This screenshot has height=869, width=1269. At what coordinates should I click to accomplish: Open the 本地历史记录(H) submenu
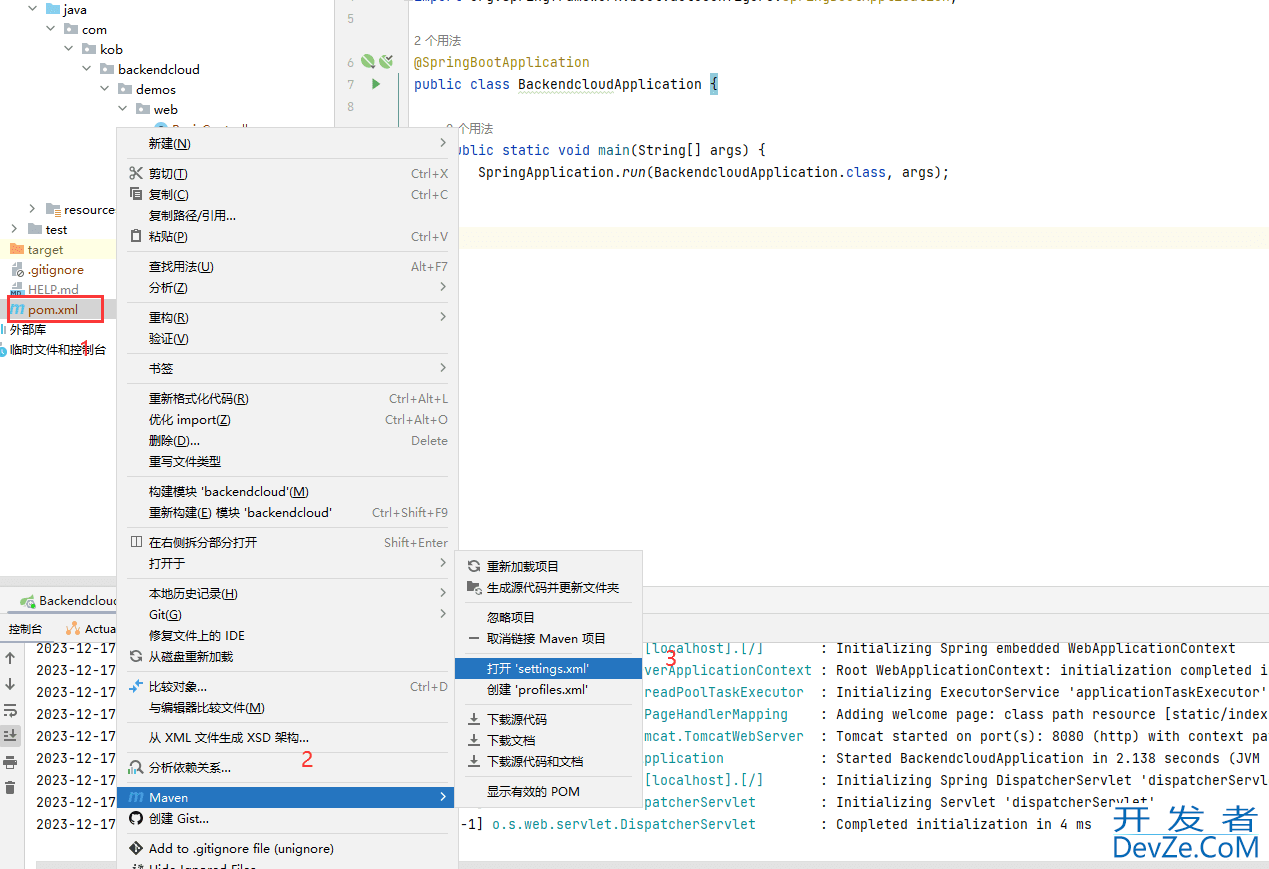tap(288, 593)
